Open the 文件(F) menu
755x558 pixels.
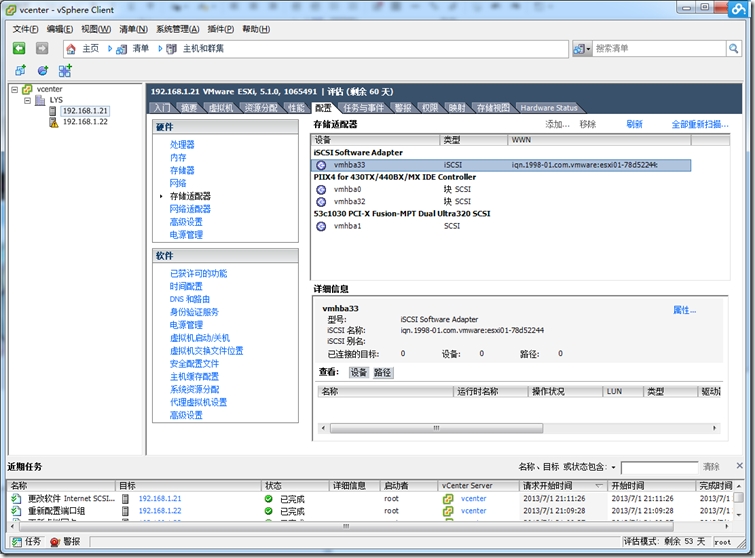[26, 29]
